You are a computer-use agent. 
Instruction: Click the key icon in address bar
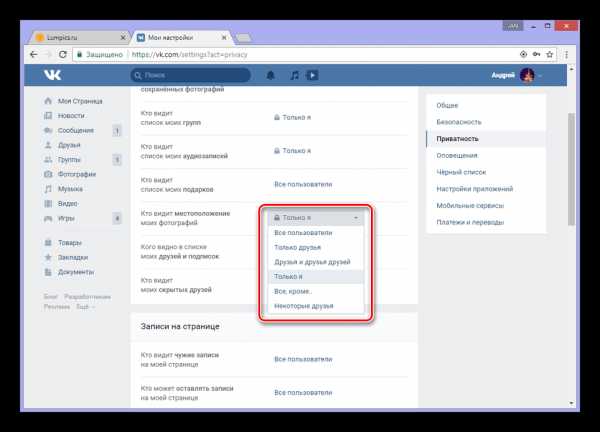pyautogui.click(x=536, y=55)
